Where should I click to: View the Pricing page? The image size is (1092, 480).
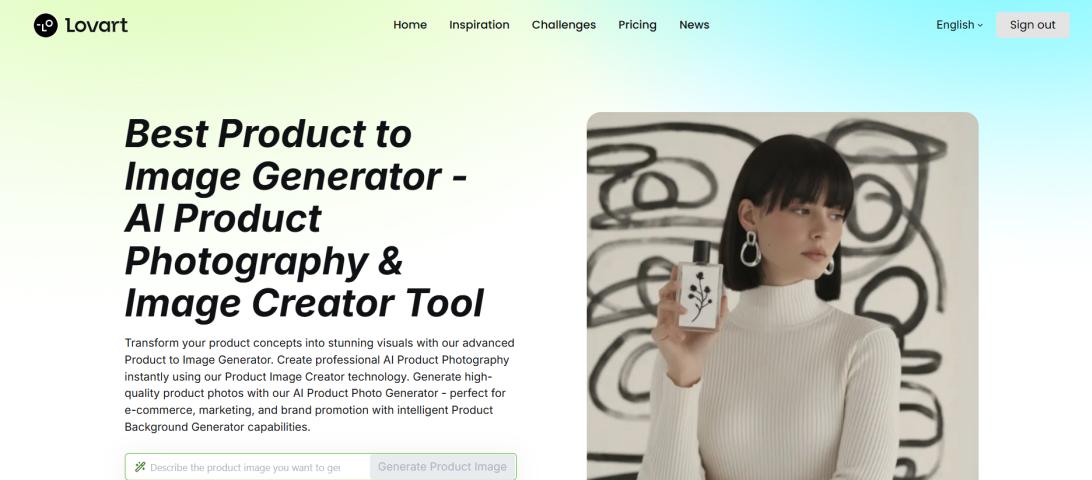click(x=637, y=25)
